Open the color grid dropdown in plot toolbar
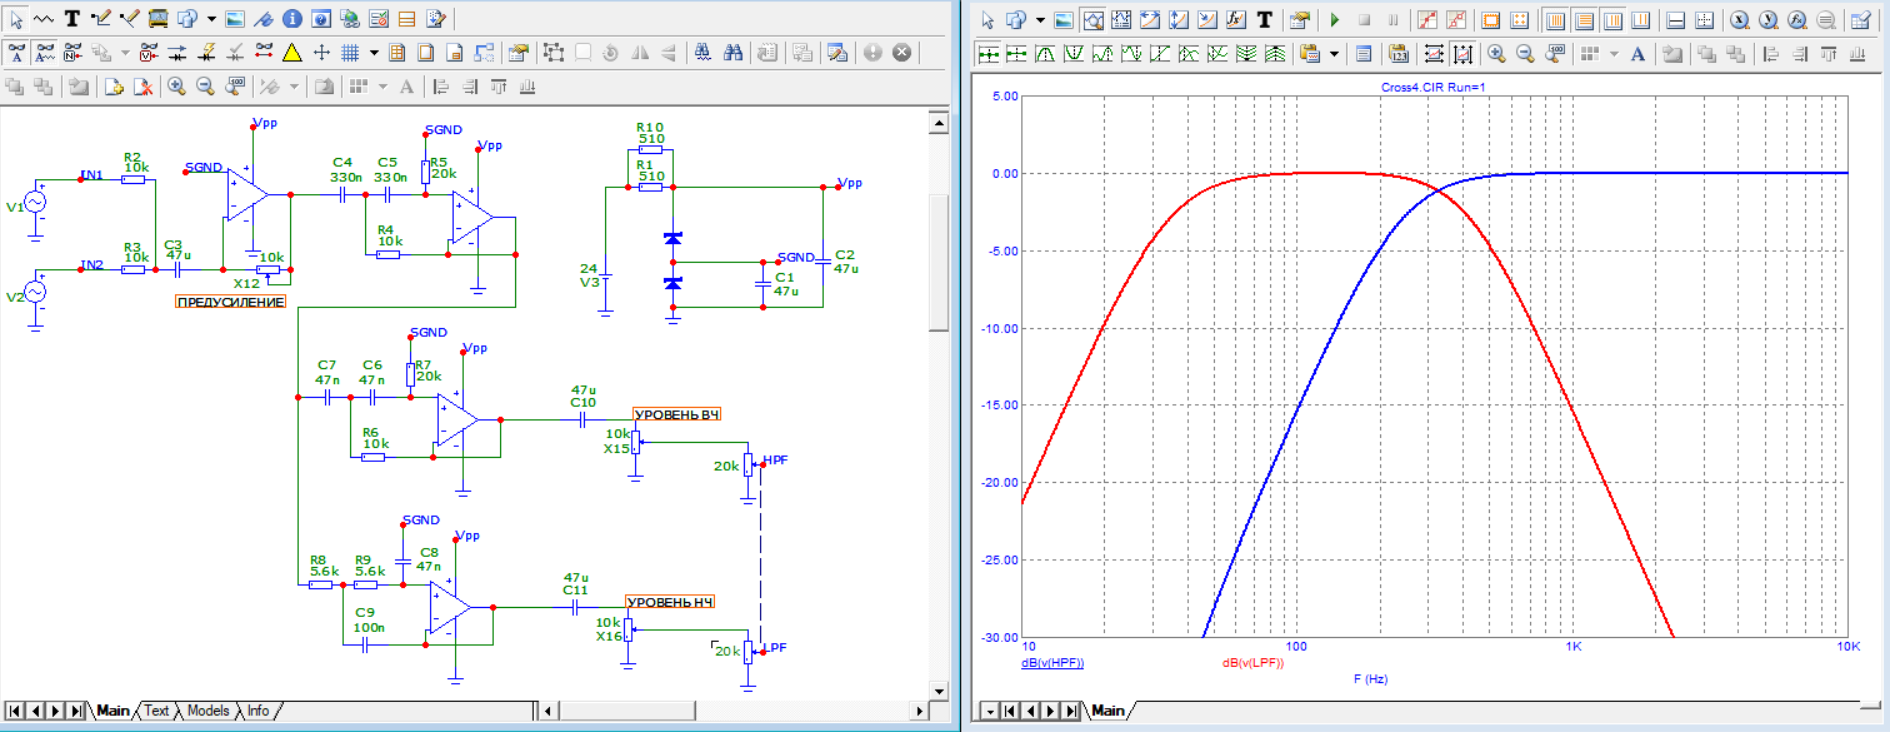1890x732 pixels. click(x=1614, y=54)
